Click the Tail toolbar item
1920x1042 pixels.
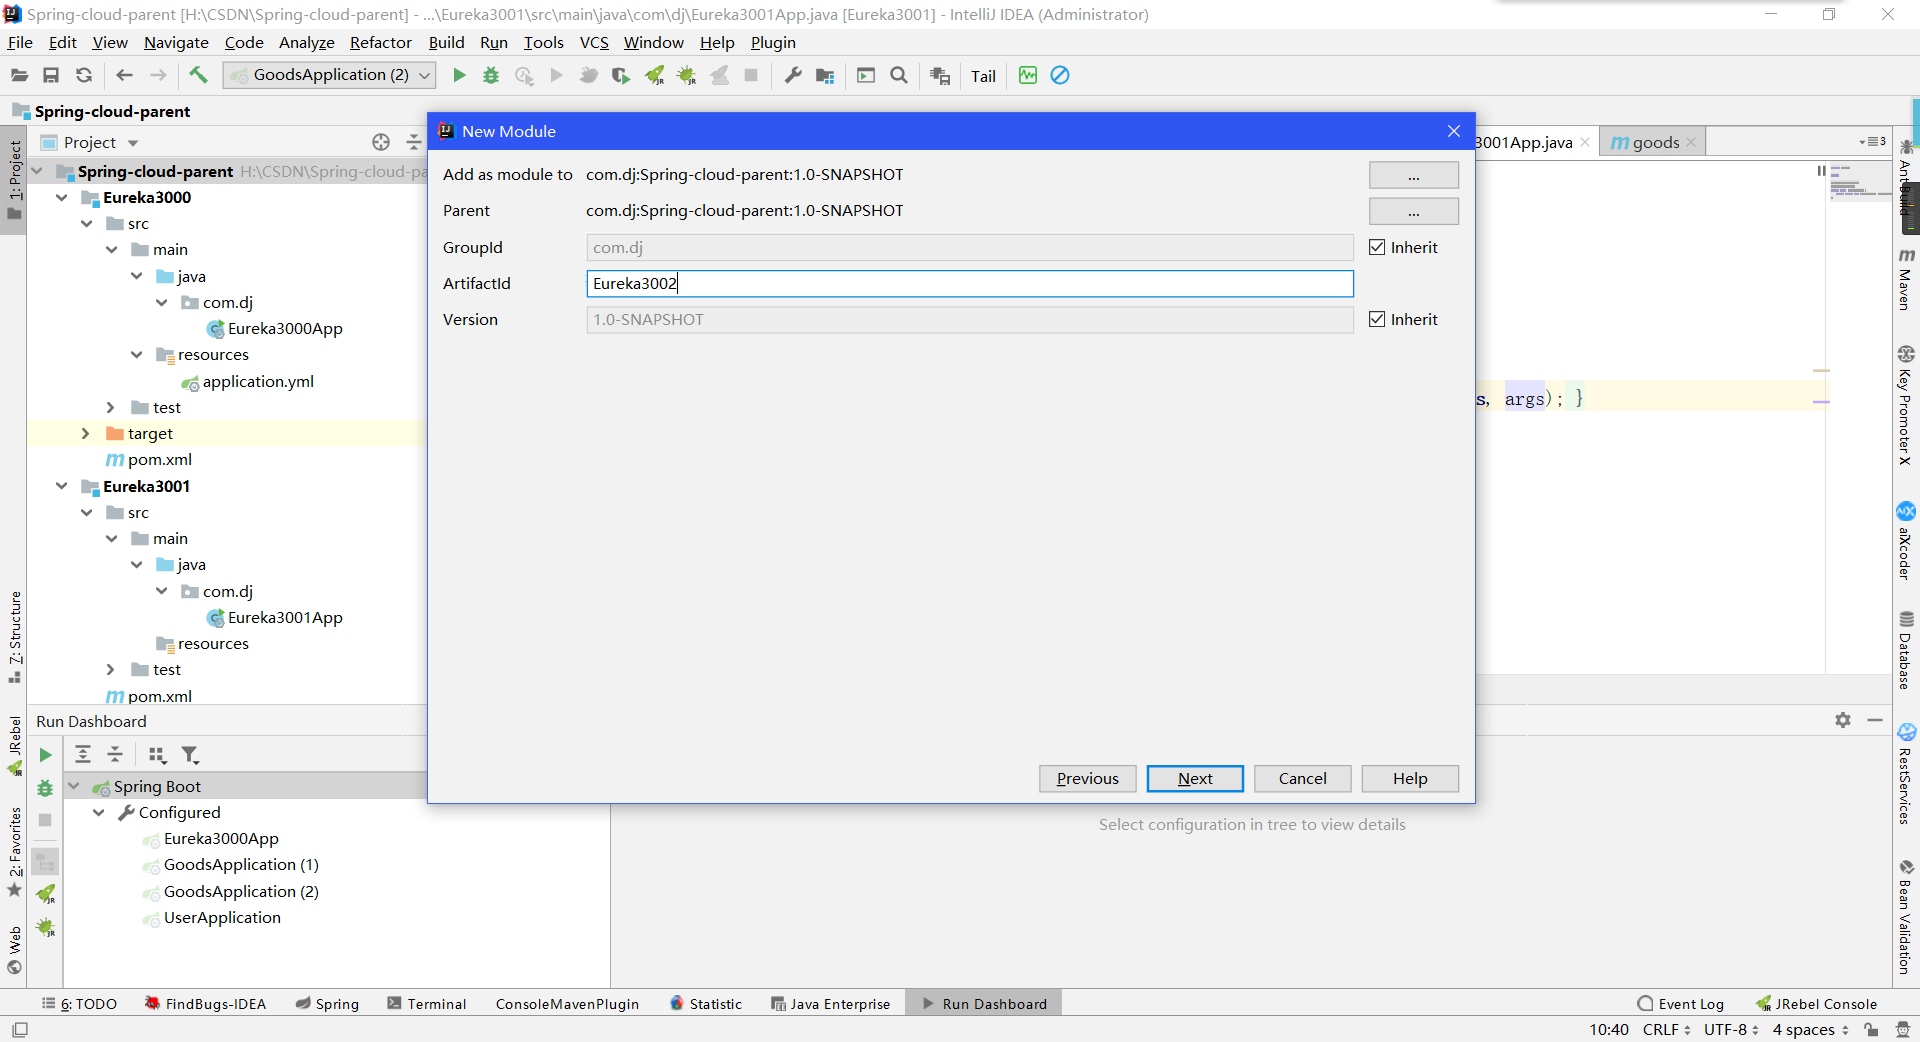point(983,76)
